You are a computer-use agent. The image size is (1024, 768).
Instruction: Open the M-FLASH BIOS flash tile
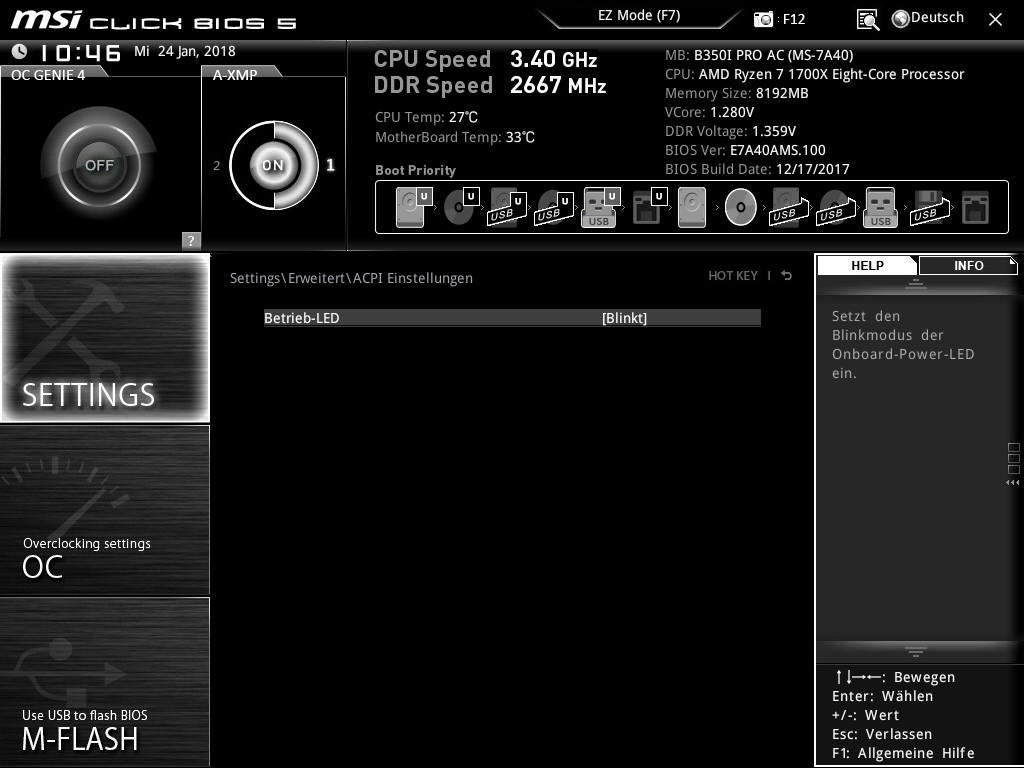pos(105,681)
